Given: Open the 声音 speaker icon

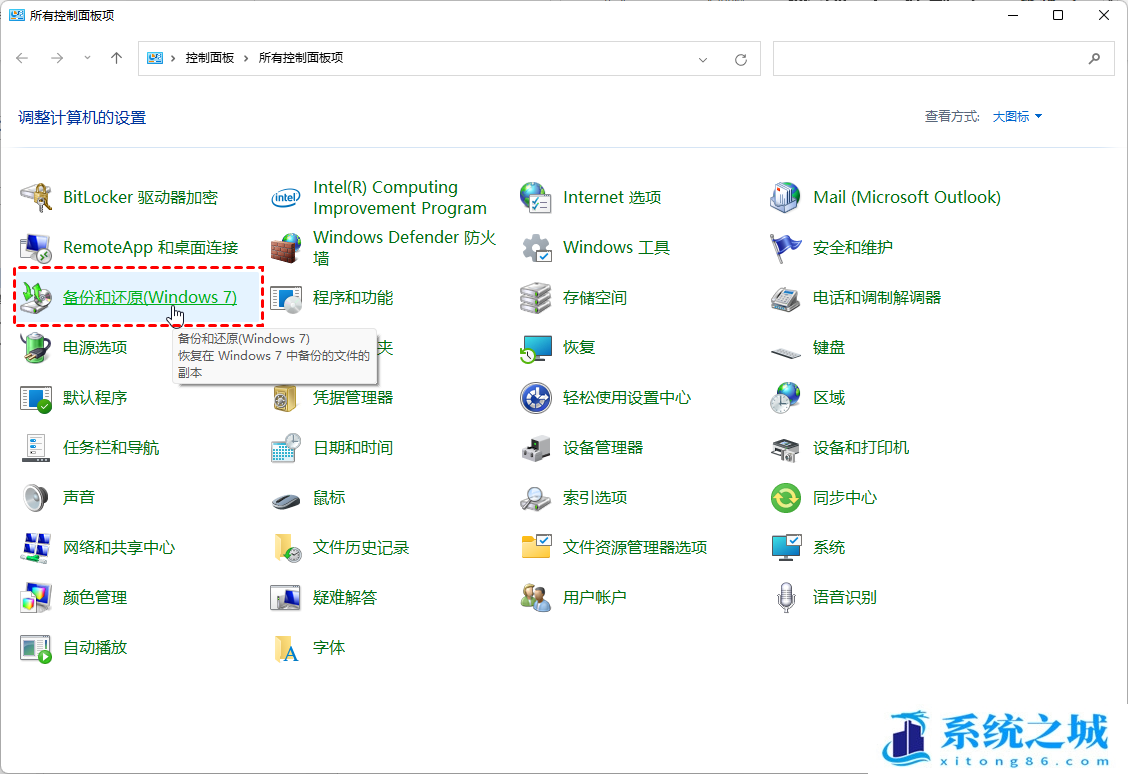Looking at the screenshot, I should pos(36,497).
